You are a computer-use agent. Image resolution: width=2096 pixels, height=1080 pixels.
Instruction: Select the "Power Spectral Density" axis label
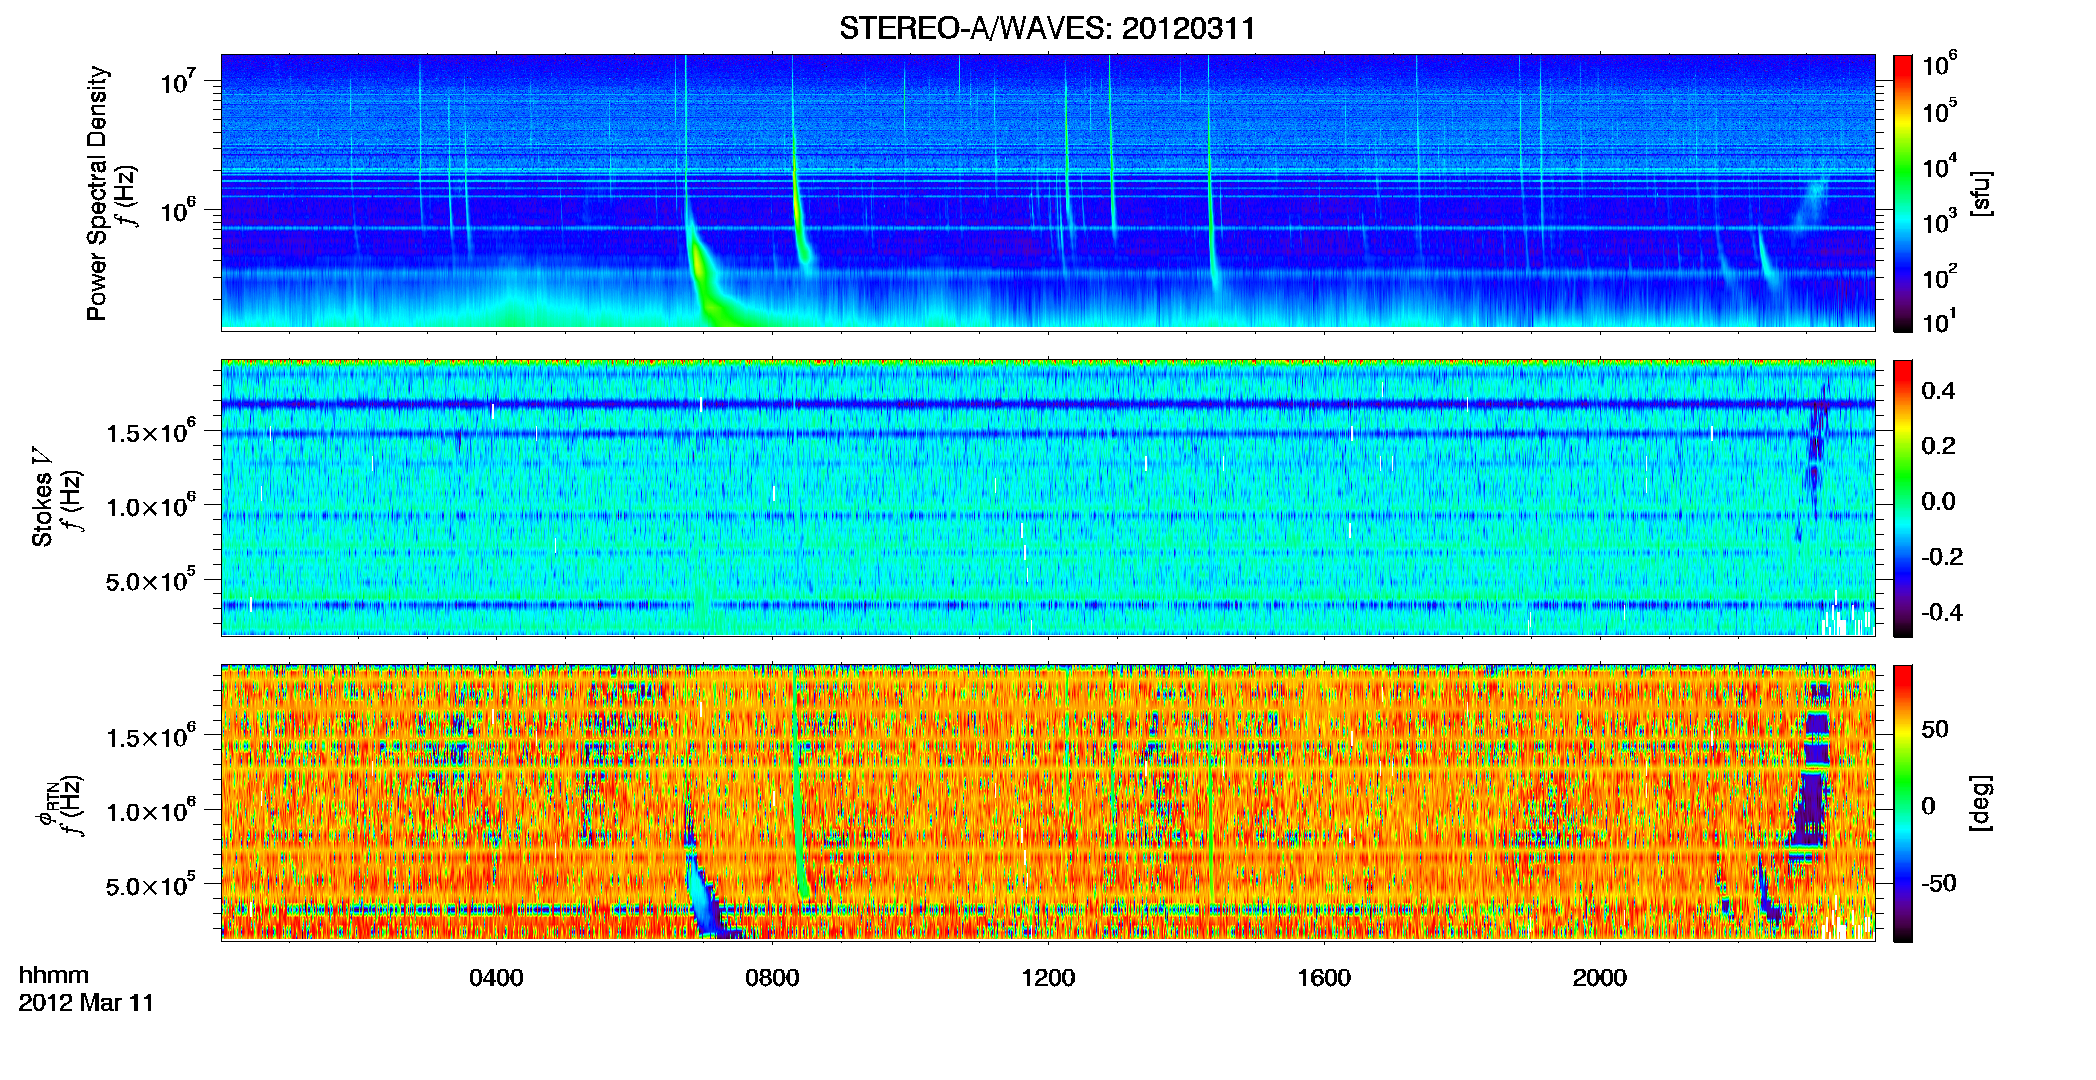pos(97,193)
